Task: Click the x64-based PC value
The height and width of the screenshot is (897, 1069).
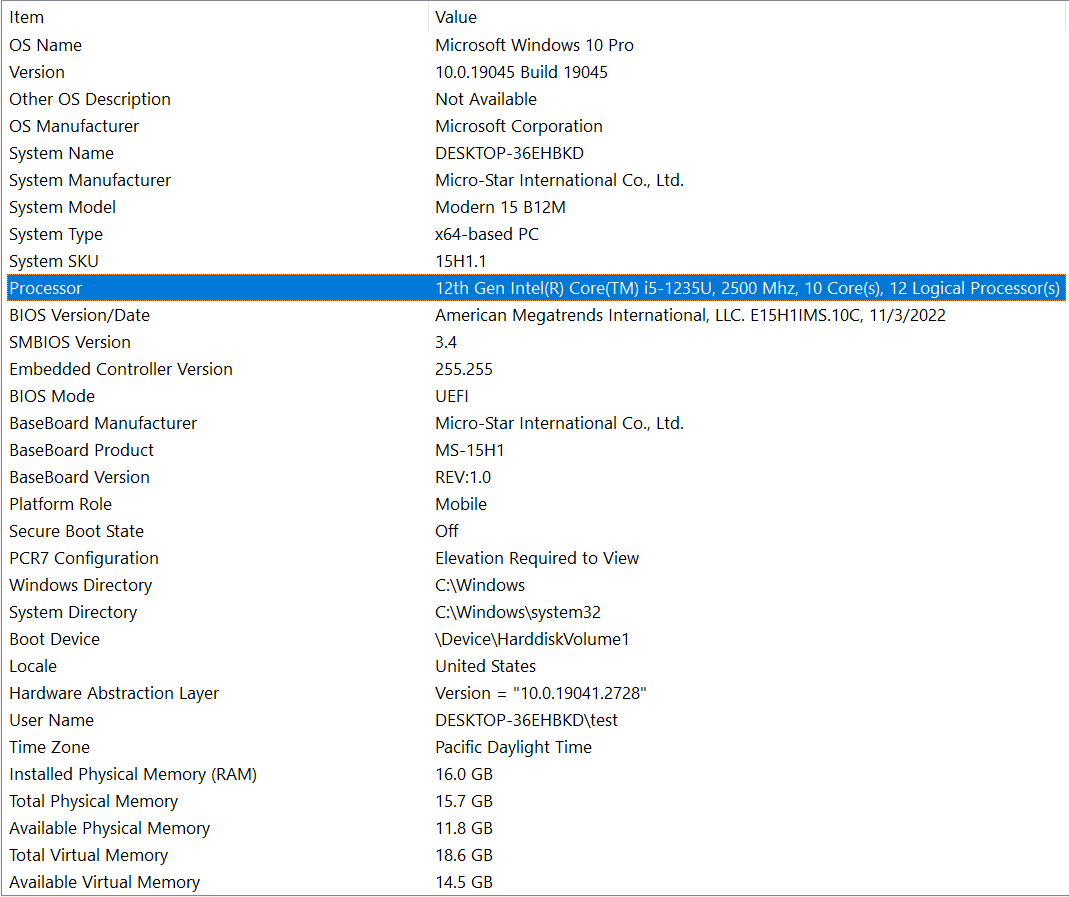Action: pyautogui.click(x=486, y=234)
